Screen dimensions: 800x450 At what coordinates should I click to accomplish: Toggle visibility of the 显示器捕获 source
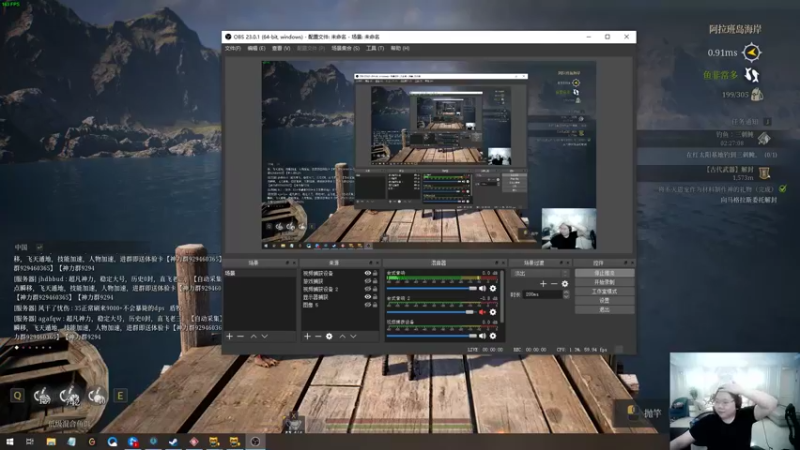coord(367,297)
